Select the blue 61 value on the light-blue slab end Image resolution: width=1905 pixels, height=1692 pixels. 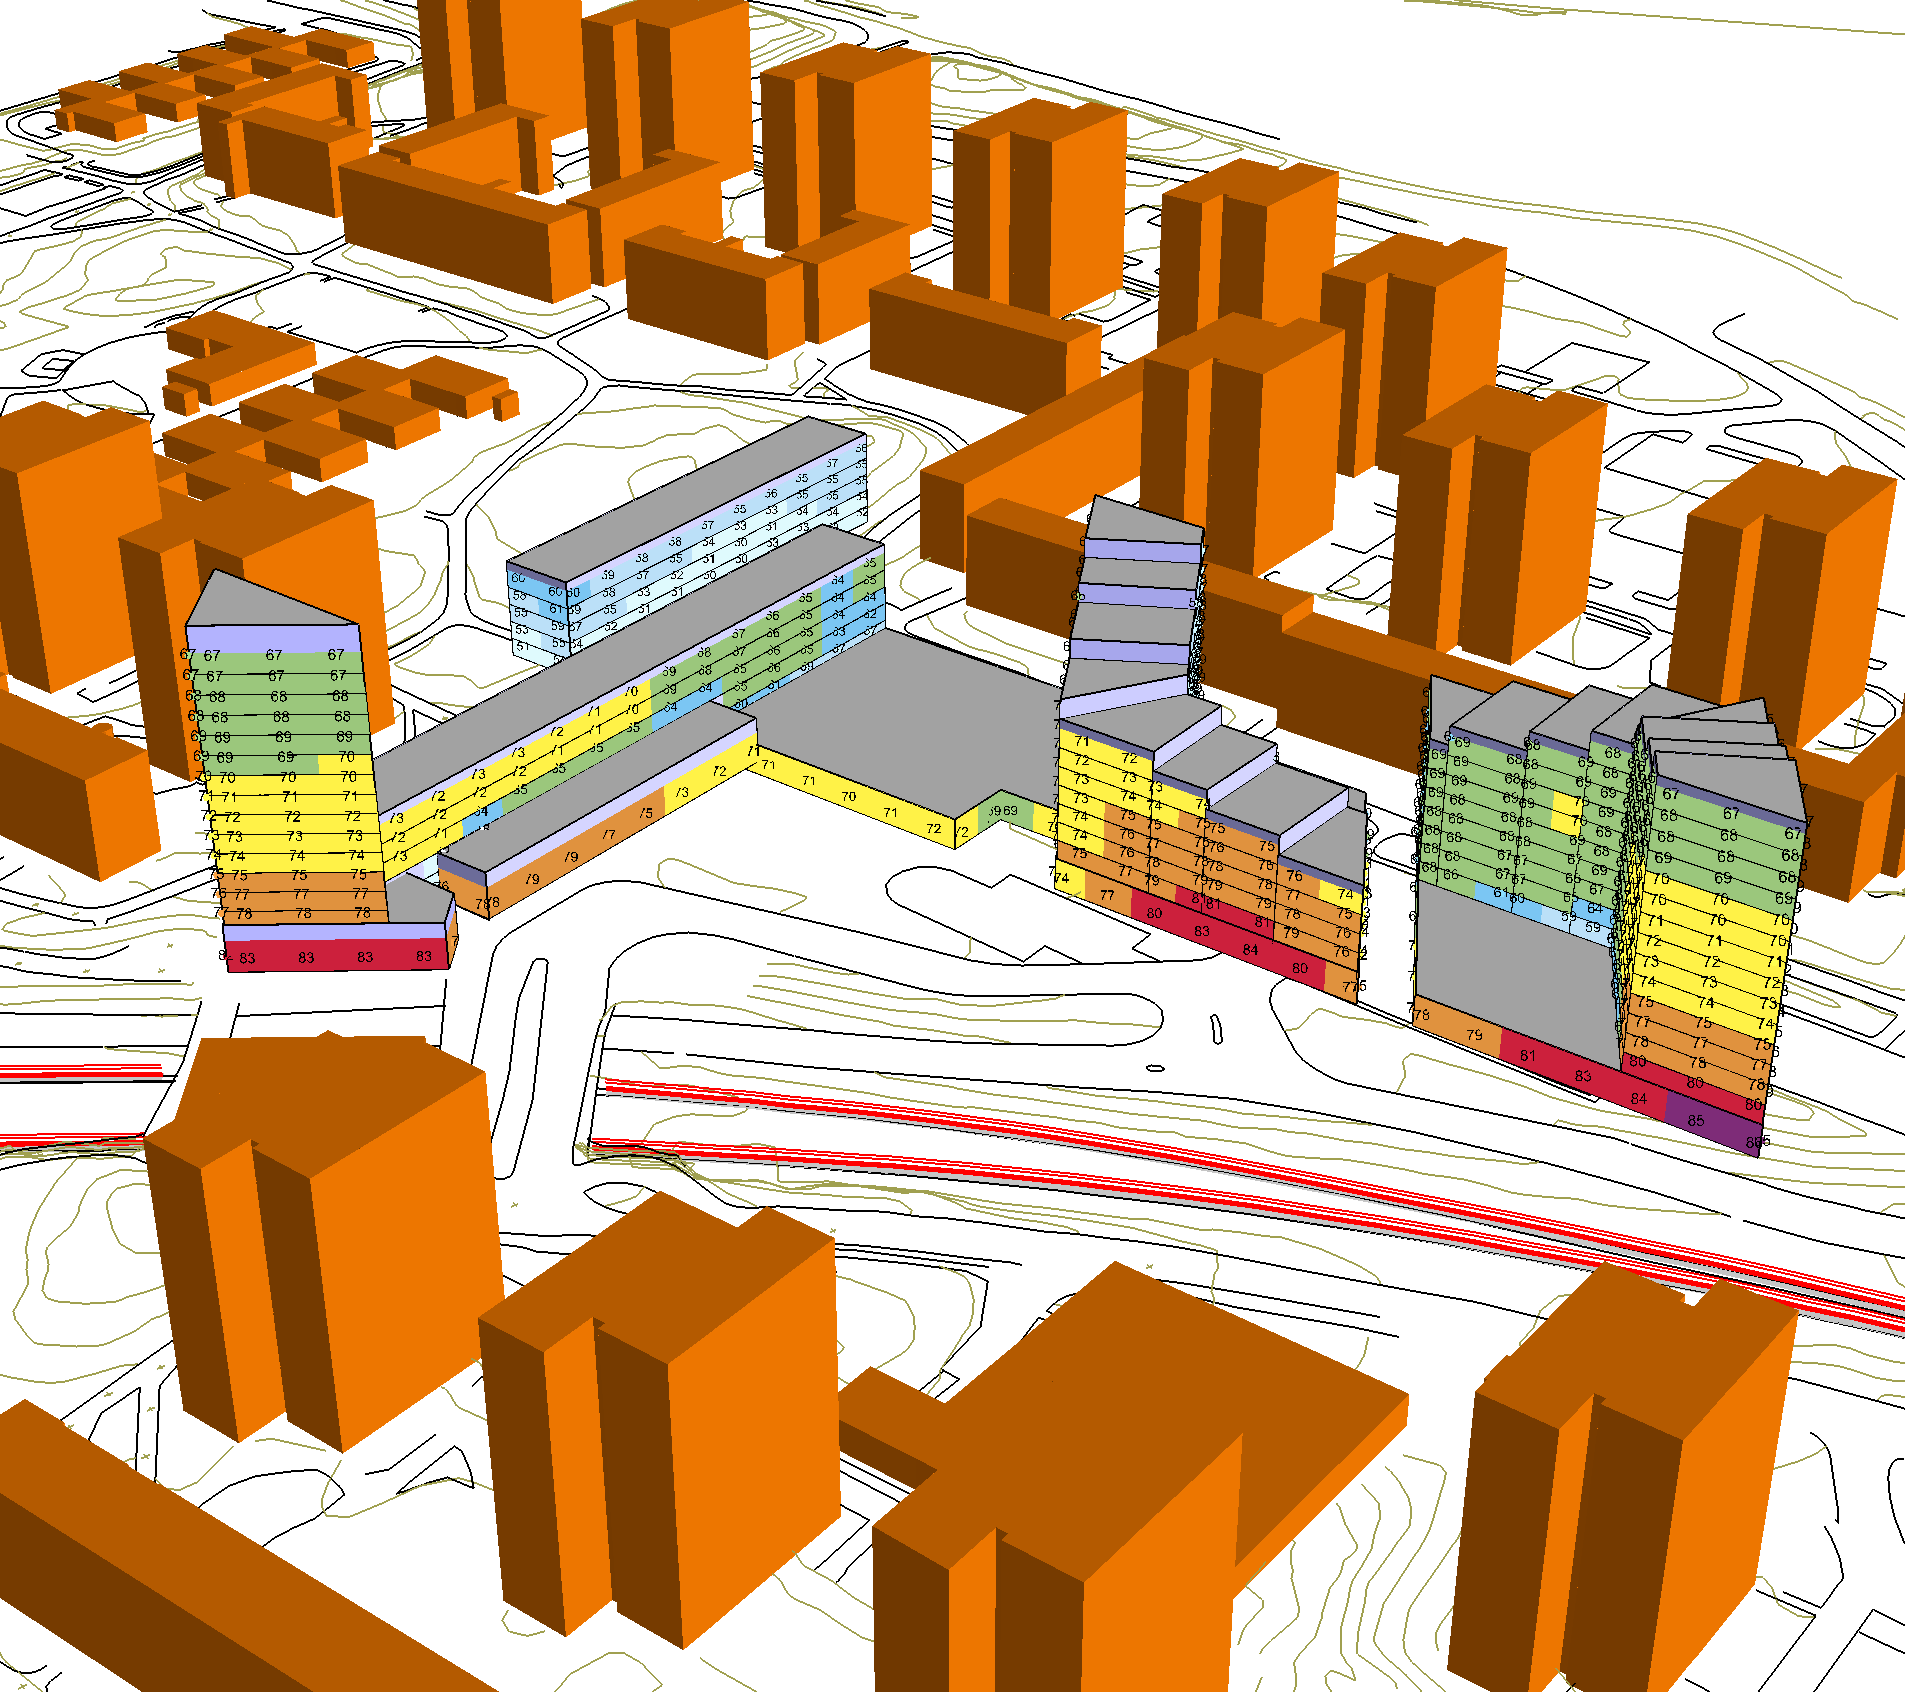pos(555,608)
